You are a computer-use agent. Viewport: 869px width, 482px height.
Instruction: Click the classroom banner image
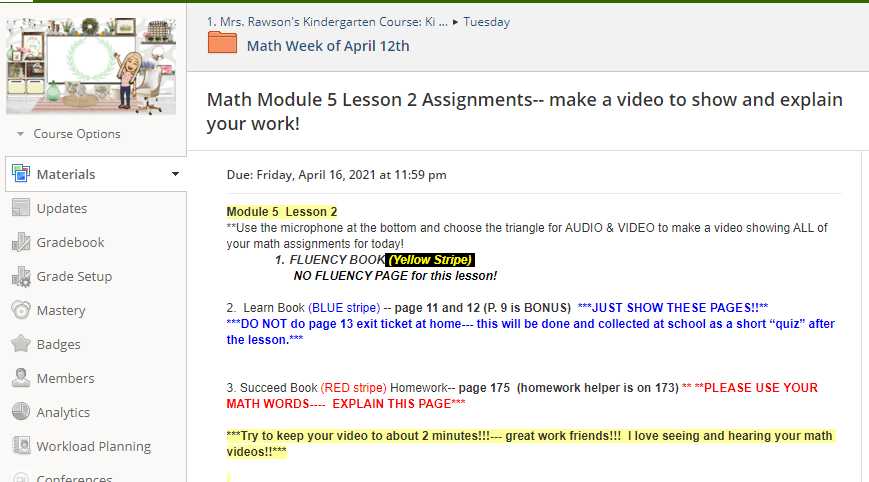point(91,66)
